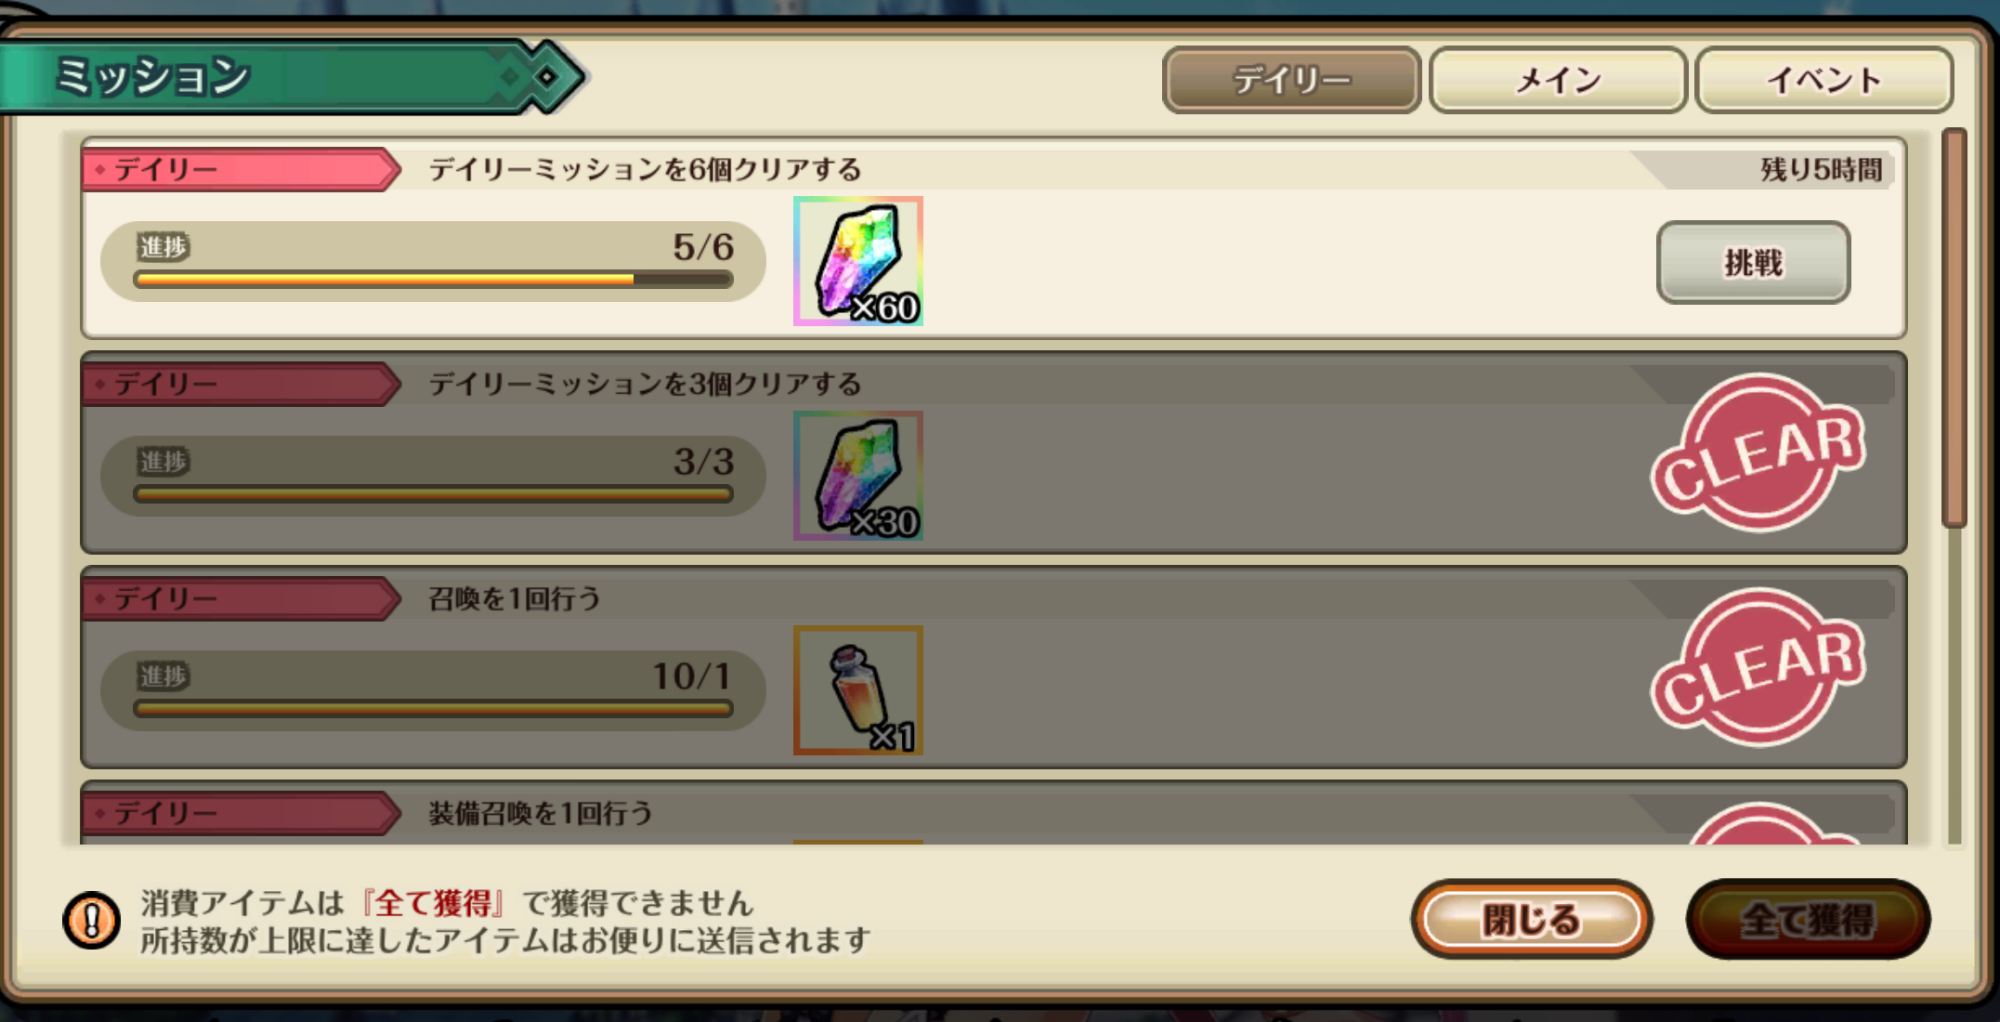The height and width of the screenshot is (1022, 2000).
Task: Click the CLEAR stamp on the 3個クリア mission
Action: click(1758, 453)
